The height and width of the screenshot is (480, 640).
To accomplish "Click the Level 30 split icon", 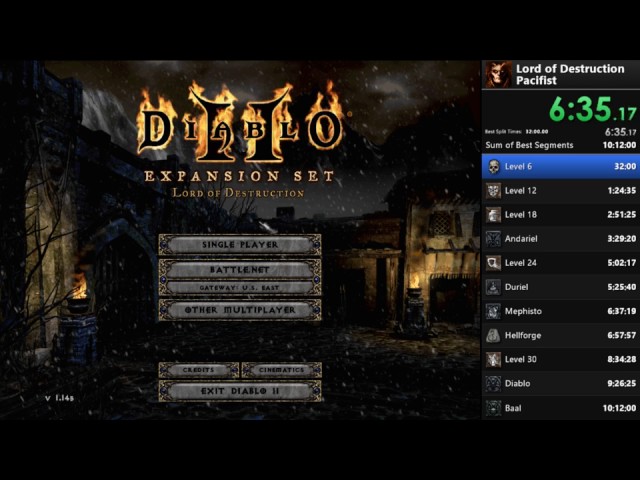I will click(x=493, y=359).
